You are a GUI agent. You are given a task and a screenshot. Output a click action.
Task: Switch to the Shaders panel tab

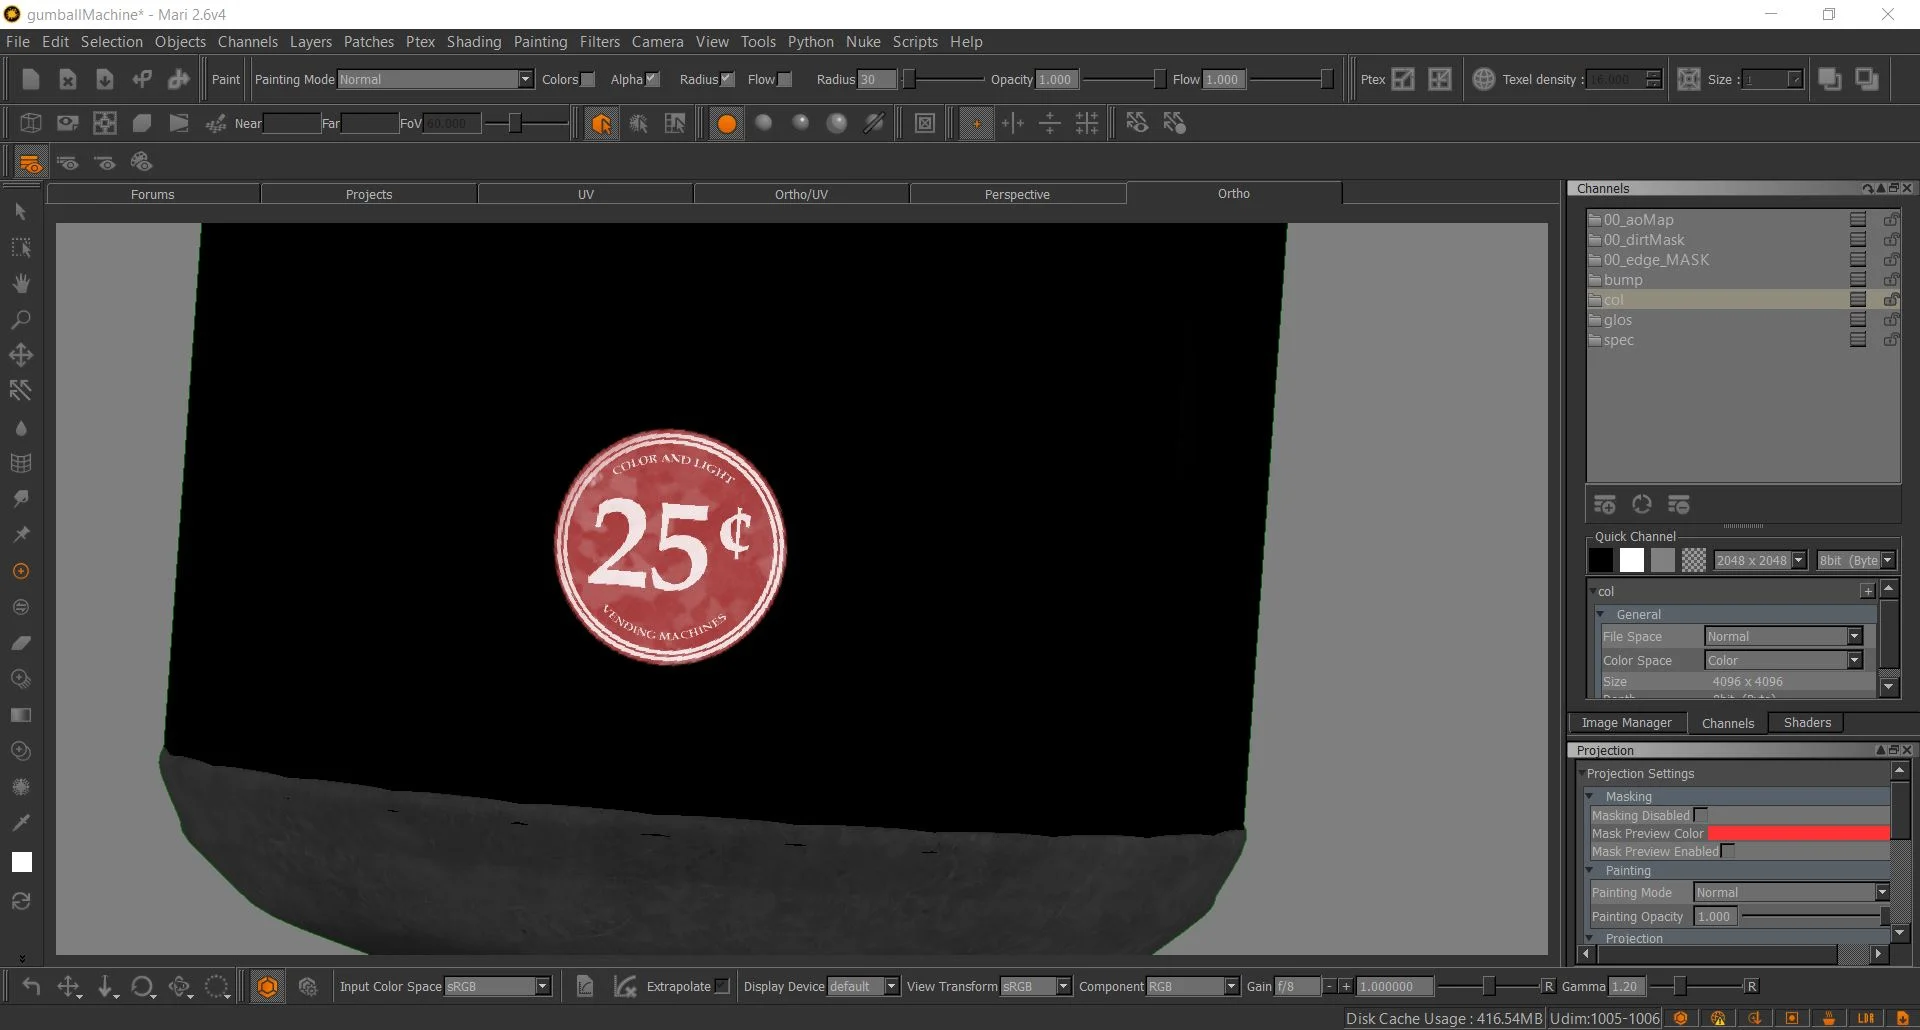(1807, 722)
